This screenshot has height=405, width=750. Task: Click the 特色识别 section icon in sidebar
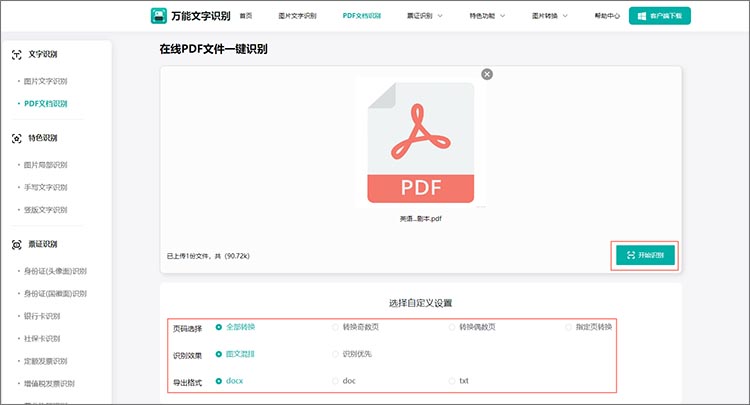point(17,138)
